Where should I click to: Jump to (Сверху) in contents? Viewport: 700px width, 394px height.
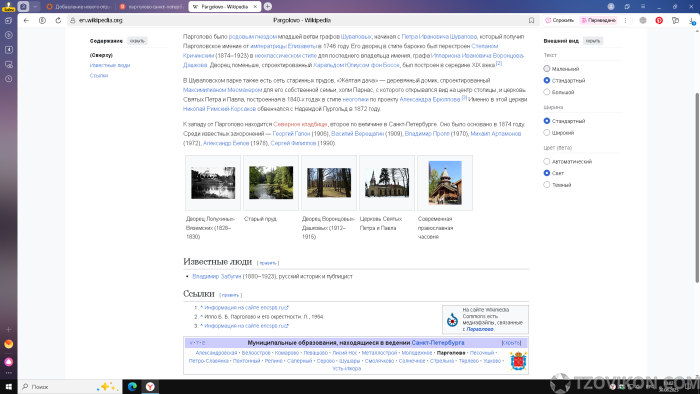coord(101,55)
